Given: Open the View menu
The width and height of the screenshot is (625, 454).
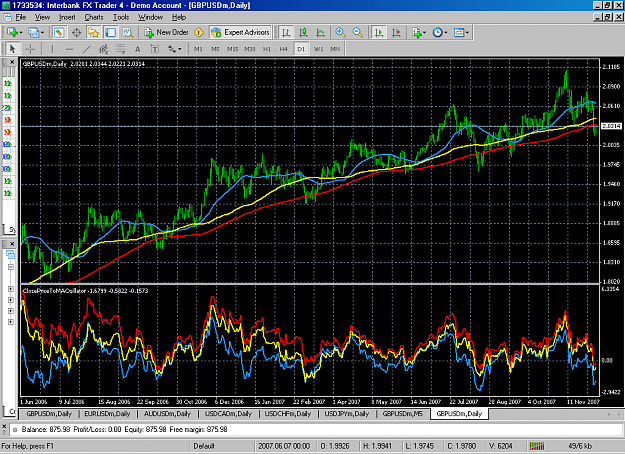Looking at the screenshot, I should pos(42,17).
